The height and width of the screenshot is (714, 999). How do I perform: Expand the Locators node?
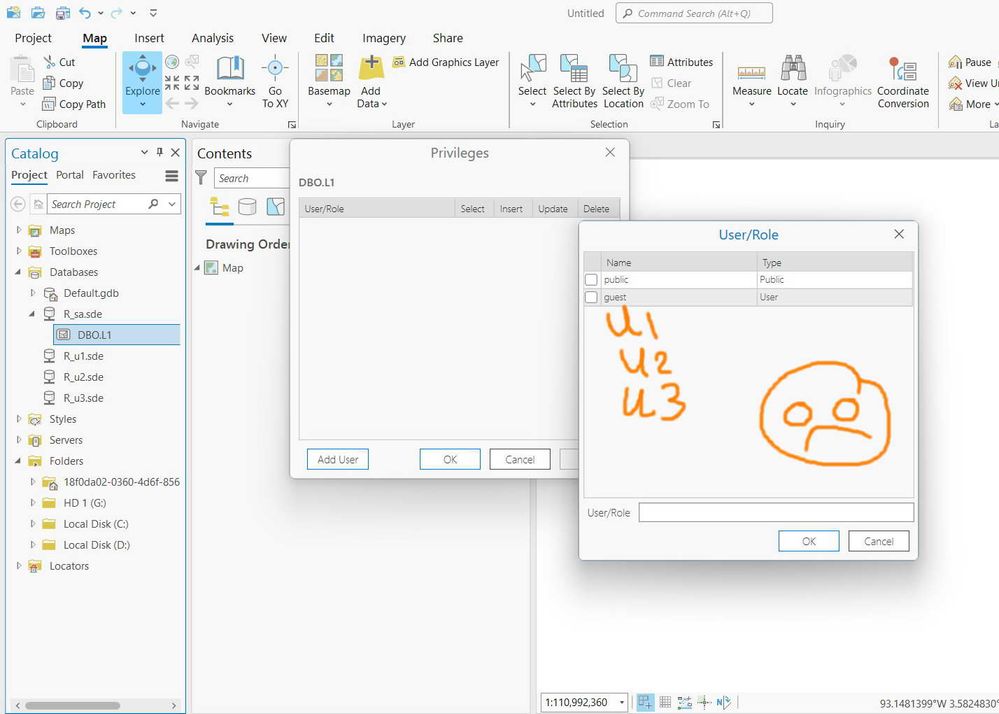click(x=18, y=566)
